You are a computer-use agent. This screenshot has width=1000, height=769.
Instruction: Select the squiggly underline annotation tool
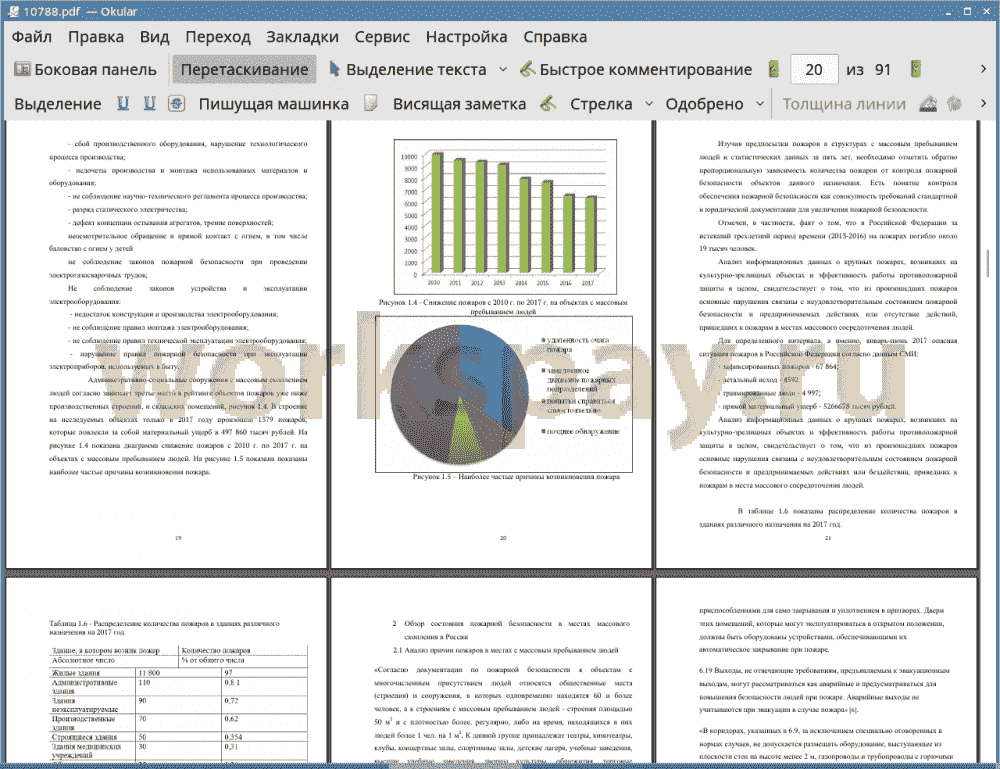pyautogui.click(x=149, y=103)
